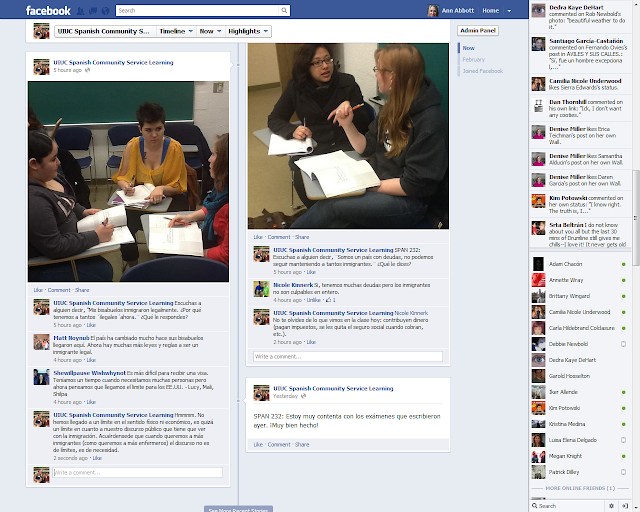Open UIUC Spanish Community page name dropdown

click(x=105, y=31)
